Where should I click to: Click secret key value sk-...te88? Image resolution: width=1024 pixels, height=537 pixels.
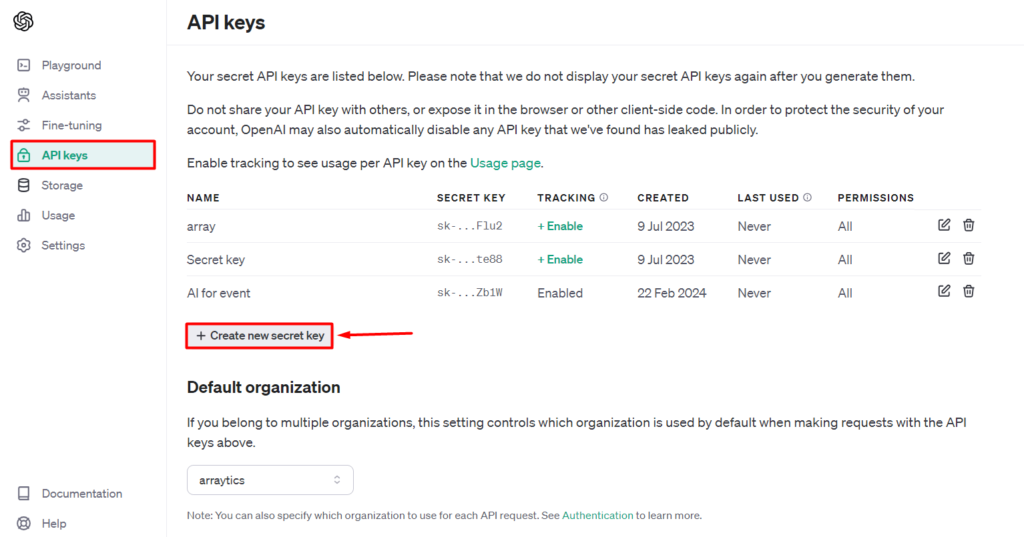click(470, 259)
